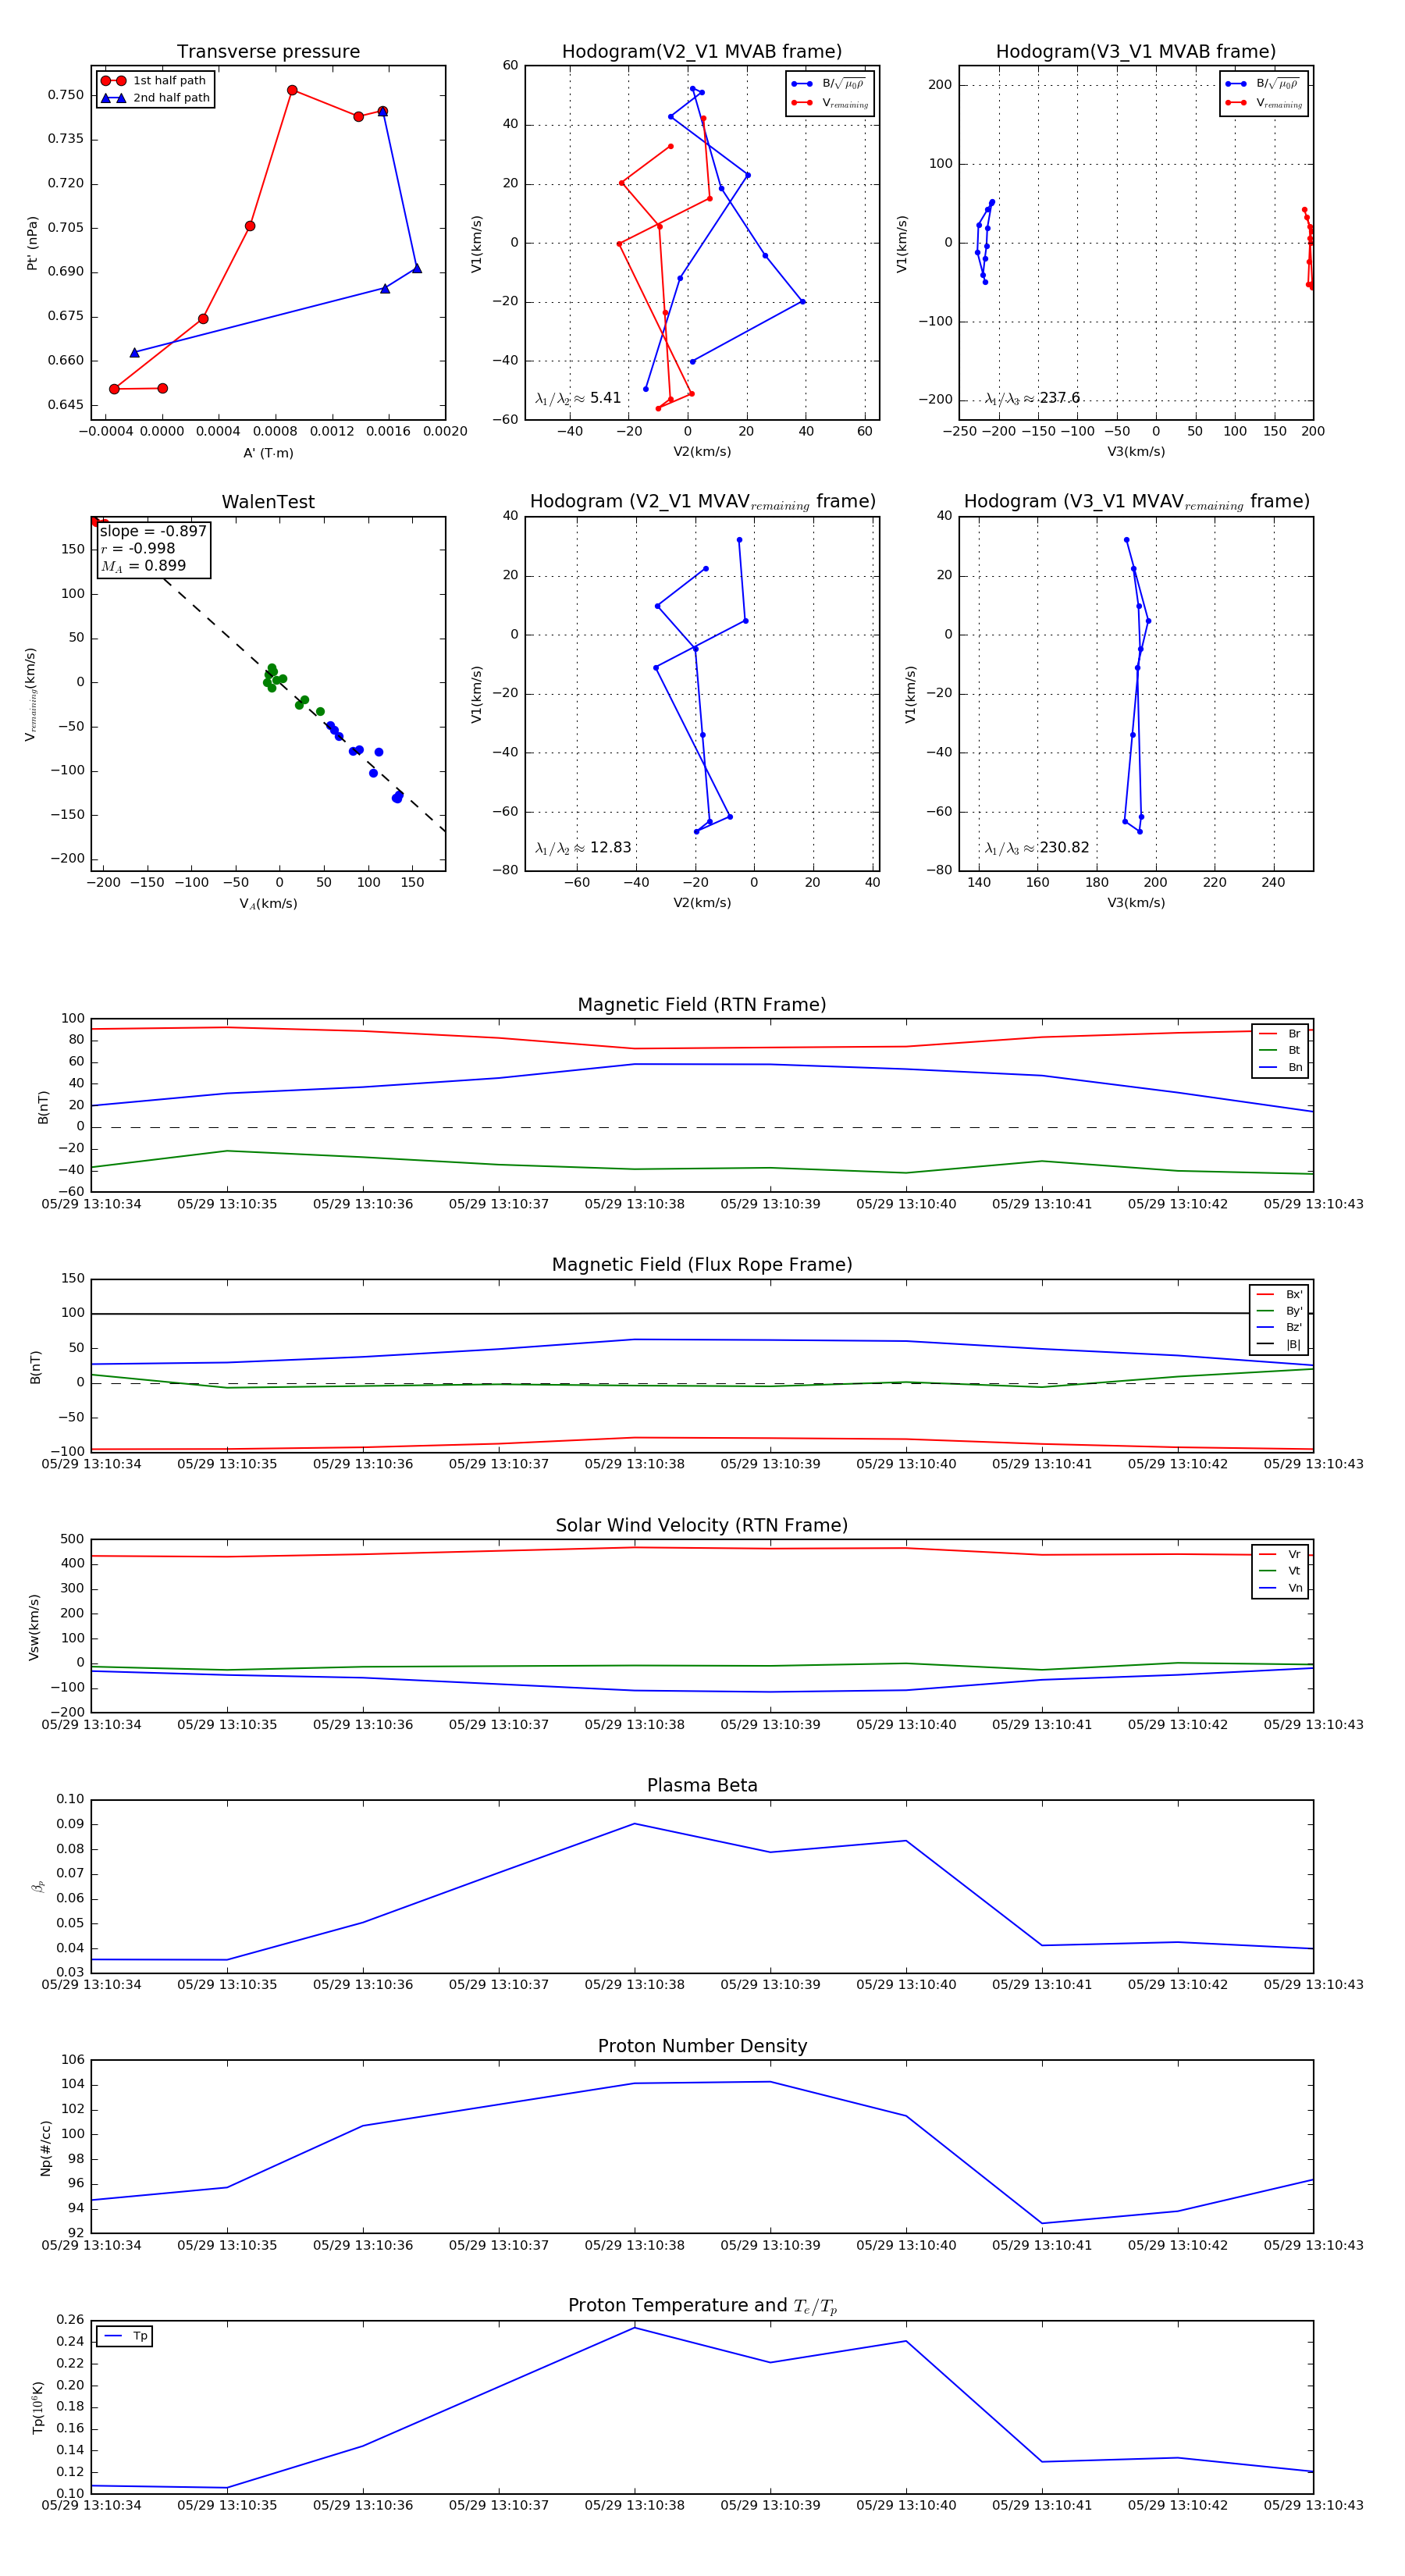1405x2576 pixels.
Task: Click the "Vt" legend entry
Action: coord(1281,1571)
